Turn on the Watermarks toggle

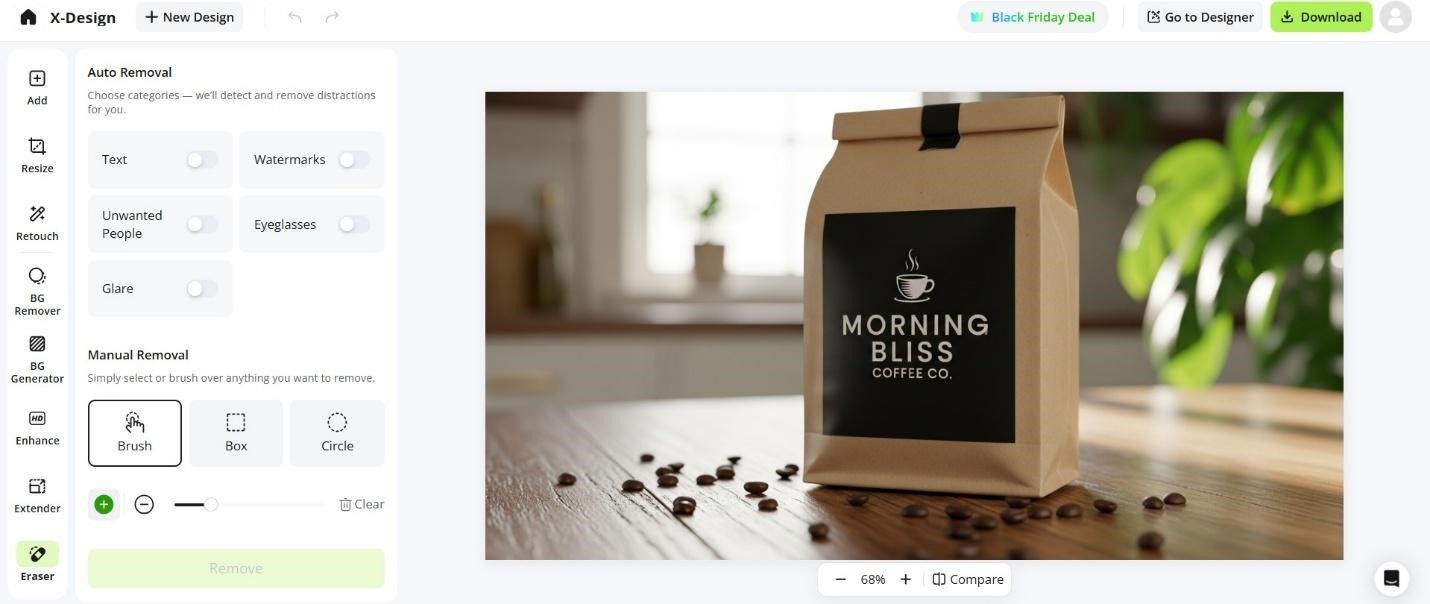[353, 160]
